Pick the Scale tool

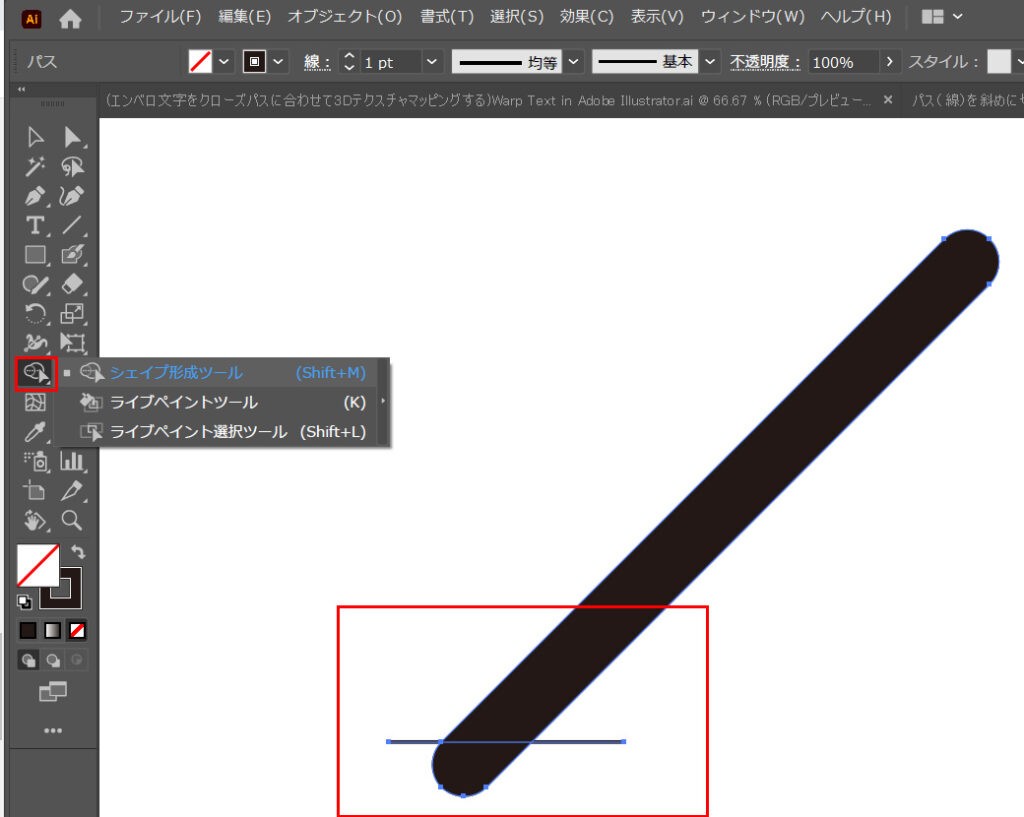pyautogui.click(x=72, y=313)
